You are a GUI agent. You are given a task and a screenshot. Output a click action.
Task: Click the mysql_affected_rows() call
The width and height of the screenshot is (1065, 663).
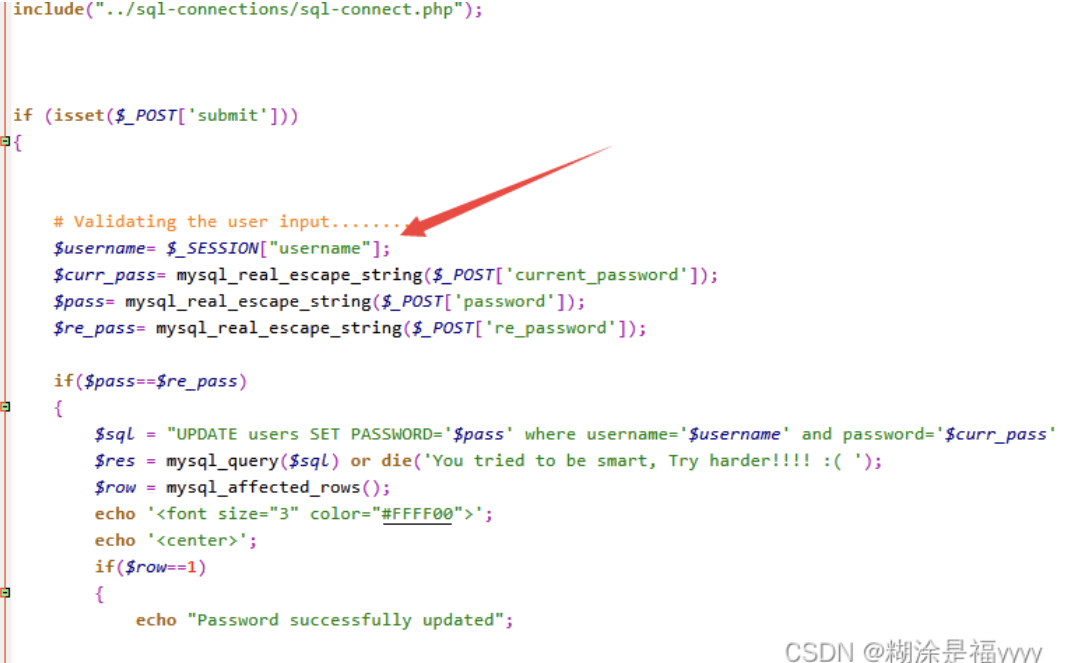(x=278, y=488)
